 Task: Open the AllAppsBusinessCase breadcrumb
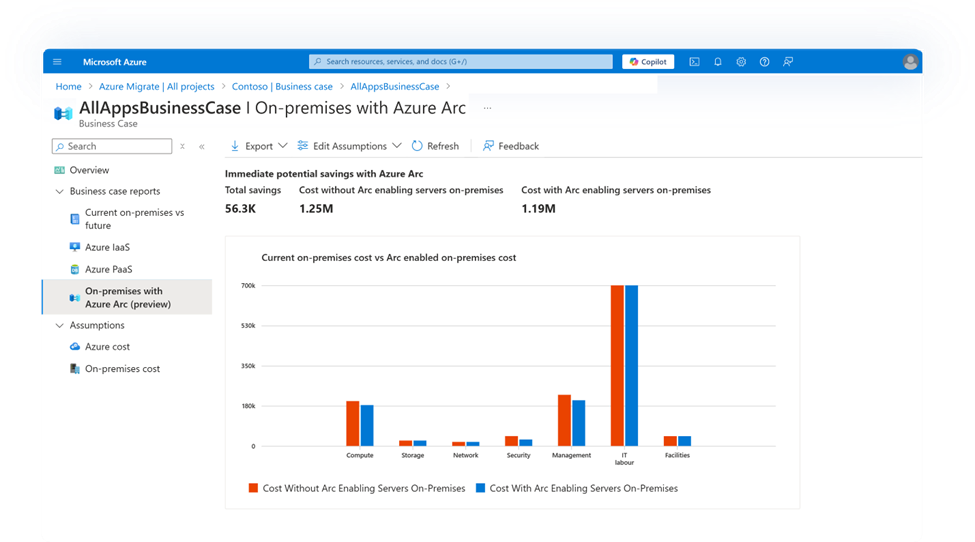click(395, 86)
